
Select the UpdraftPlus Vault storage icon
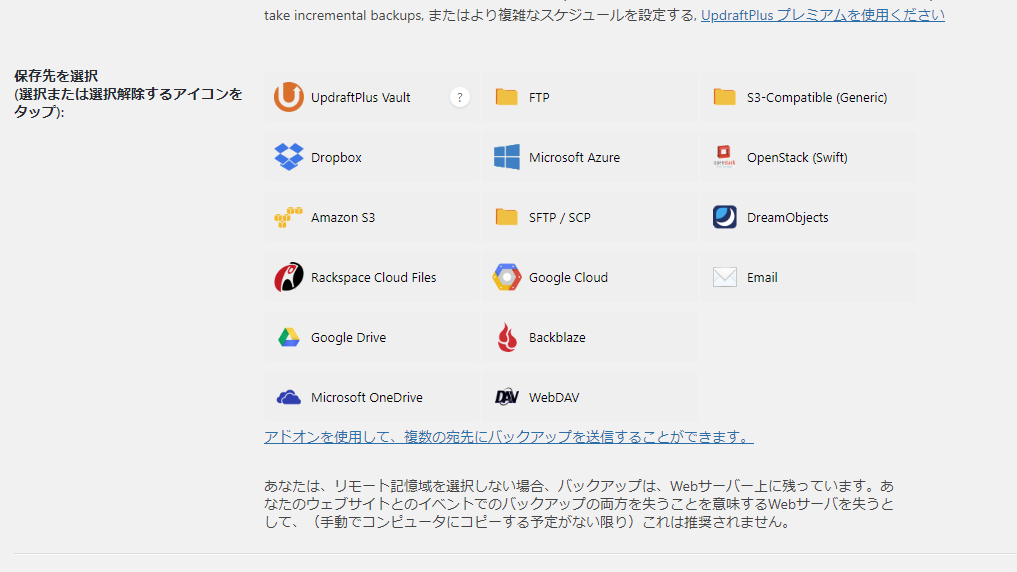pos(289,97)
